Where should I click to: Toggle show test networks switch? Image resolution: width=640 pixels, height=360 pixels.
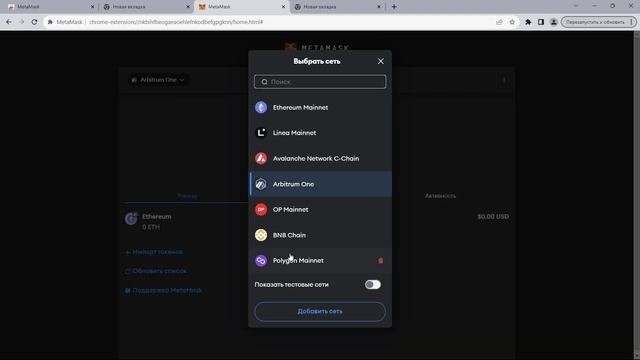click(373, 284)
